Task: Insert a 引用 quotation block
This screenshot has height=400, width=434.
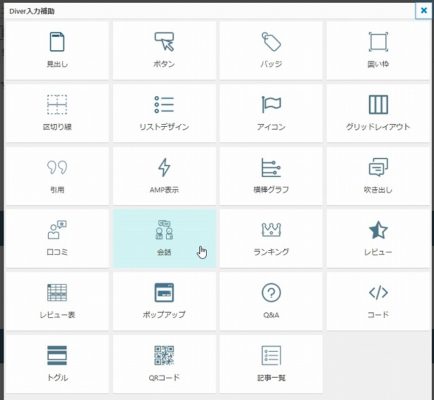Action: point(57,176)
